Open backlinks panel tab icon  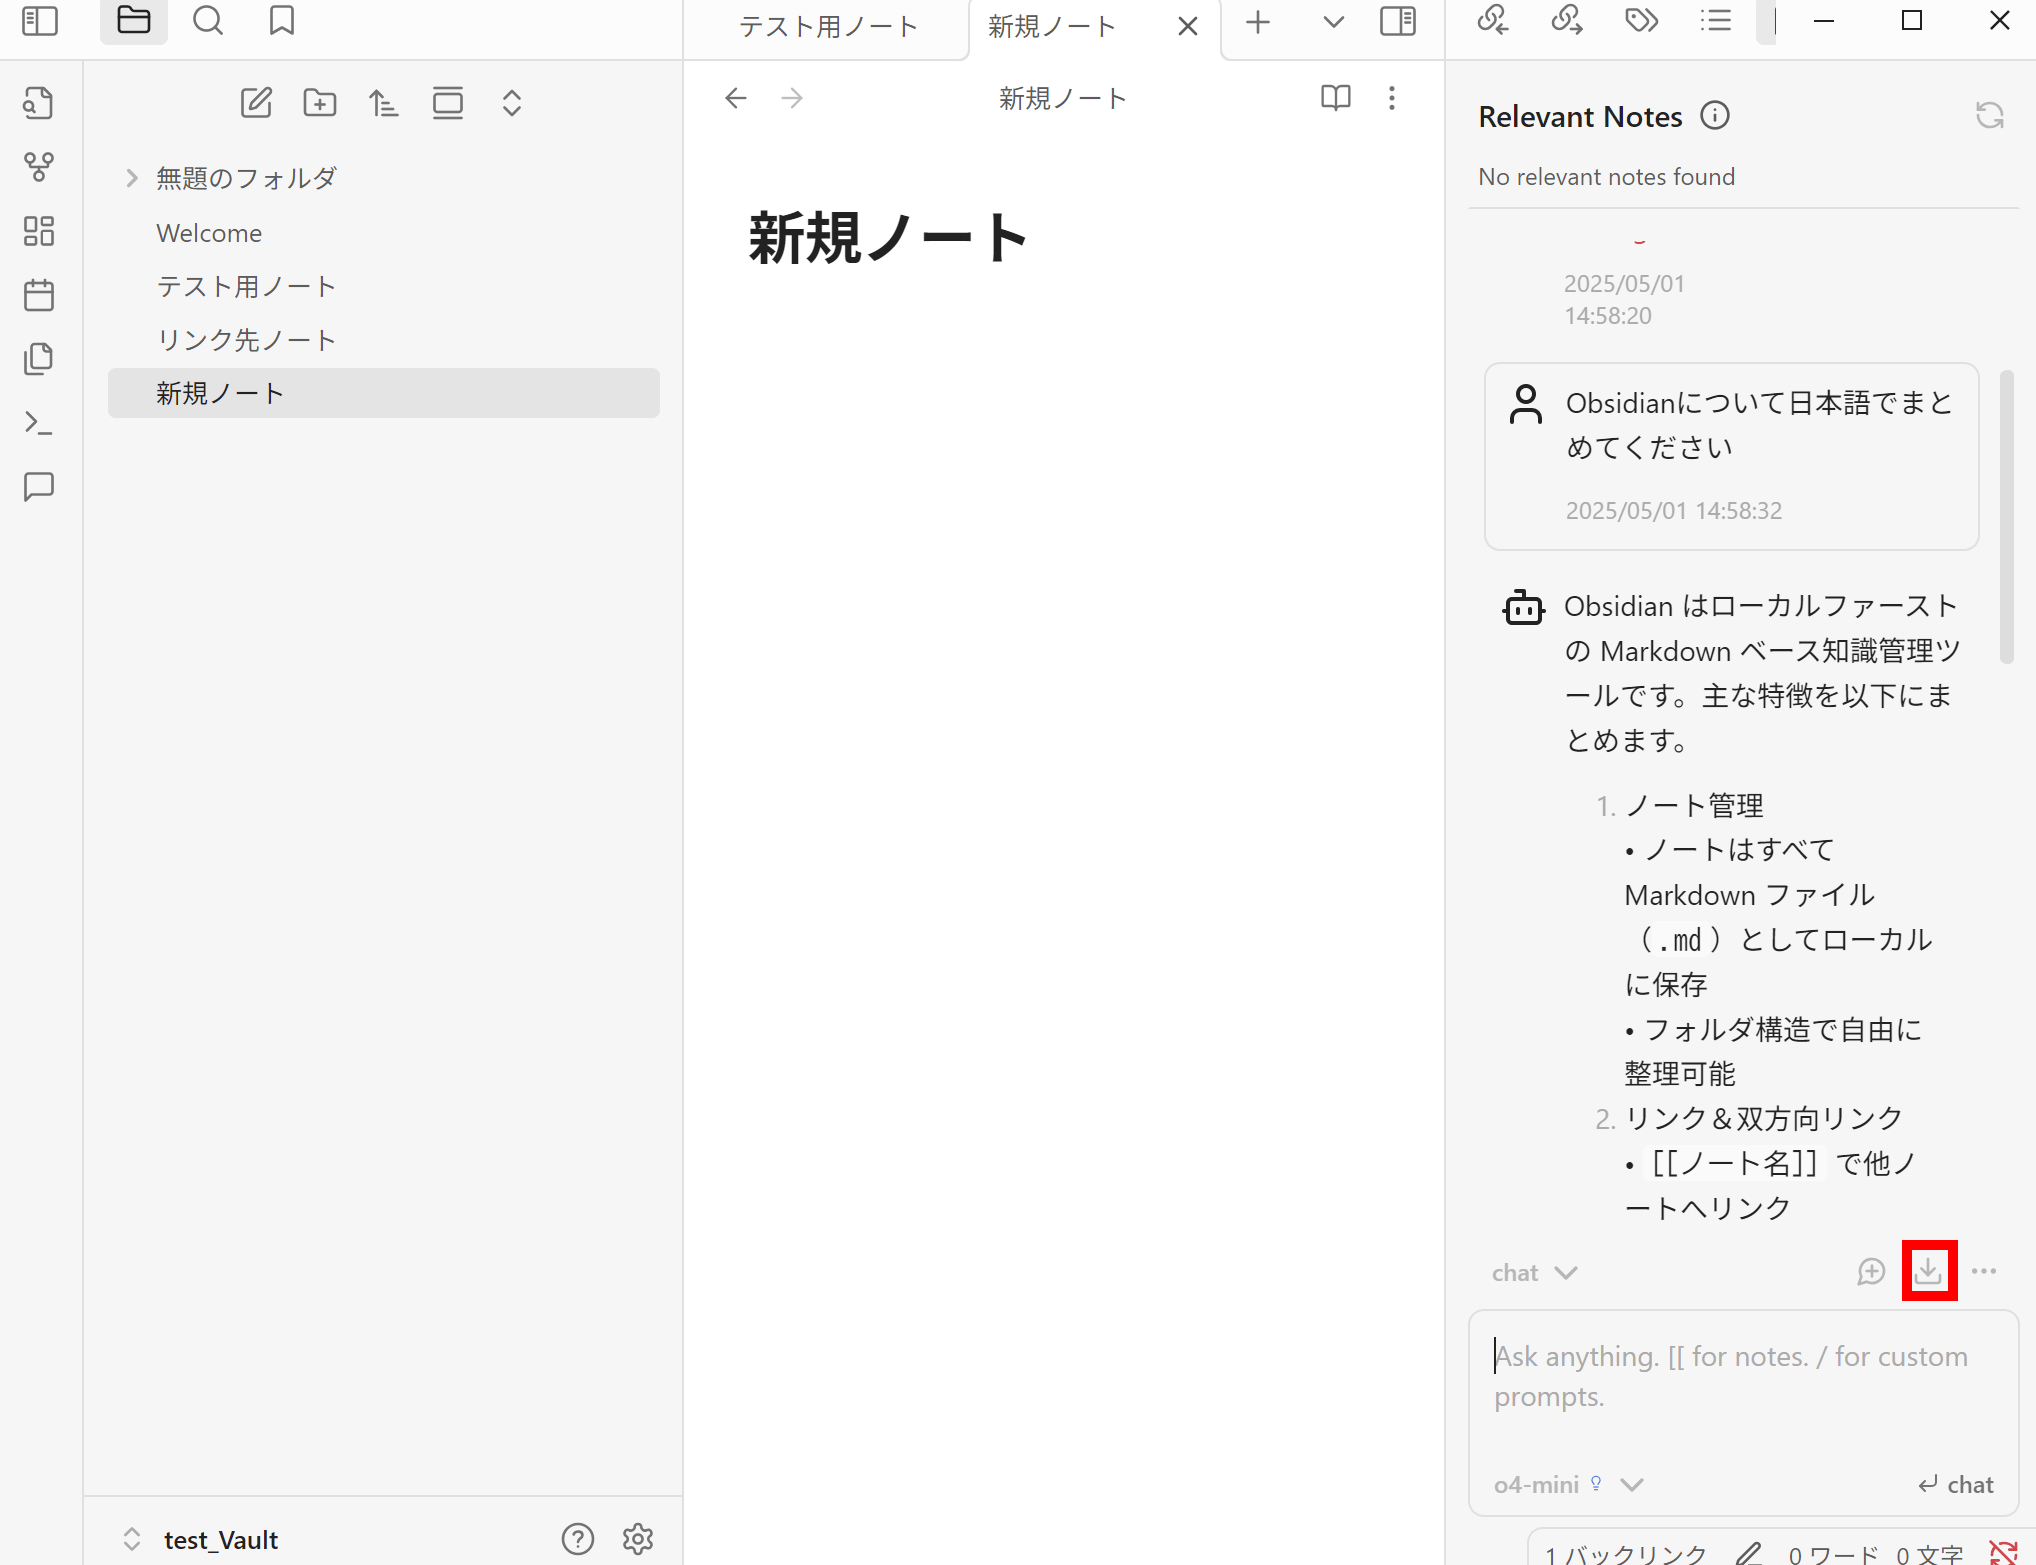1493,20
